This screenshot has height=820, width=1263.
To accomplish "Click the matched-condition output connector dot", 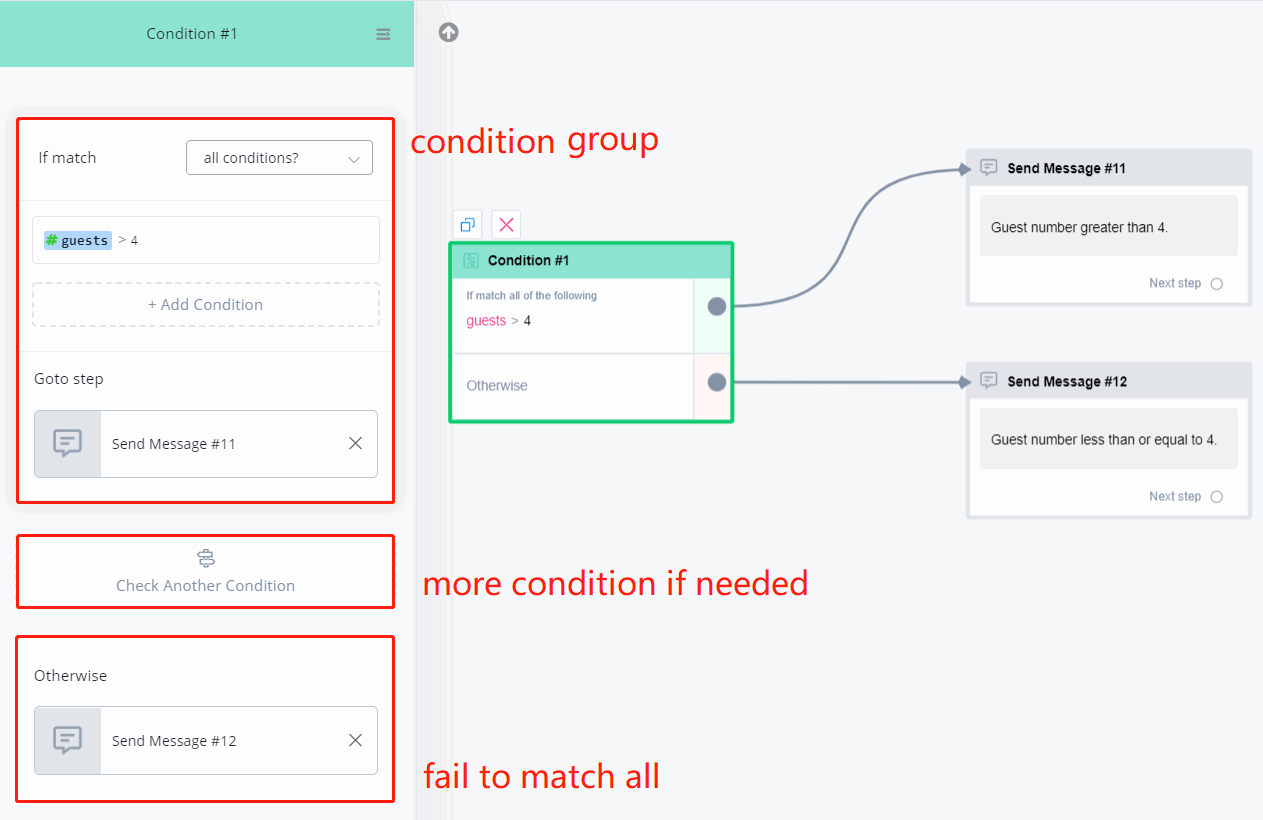I will point(717,306).
